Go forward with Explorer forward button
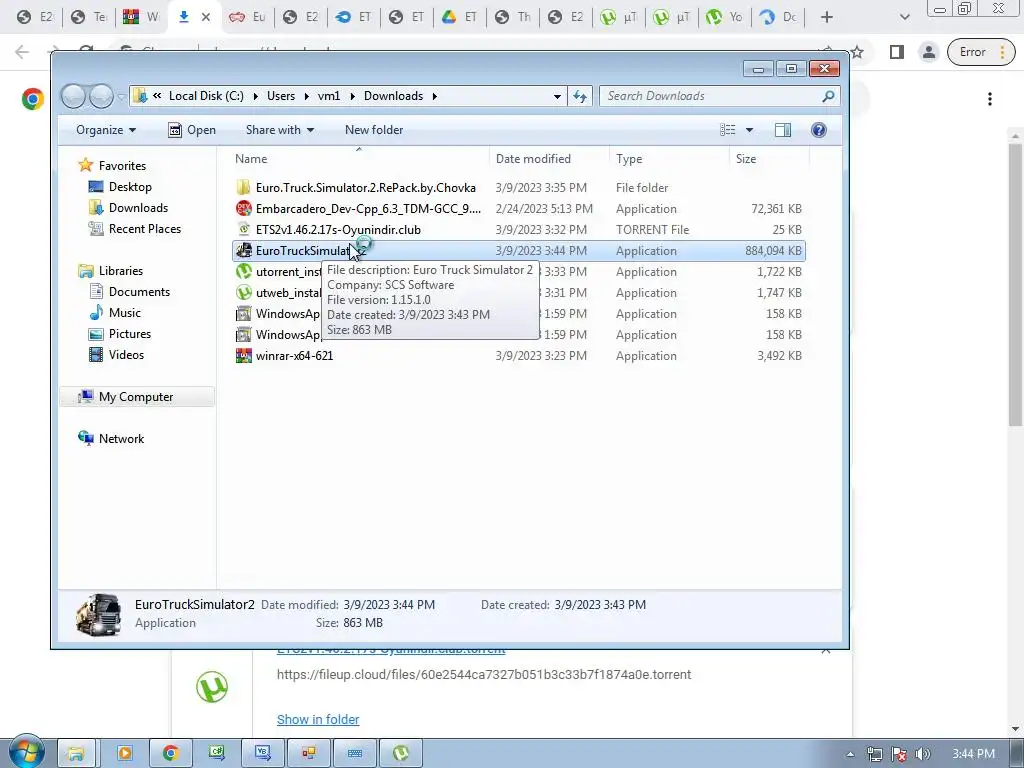 click(101, 97)
